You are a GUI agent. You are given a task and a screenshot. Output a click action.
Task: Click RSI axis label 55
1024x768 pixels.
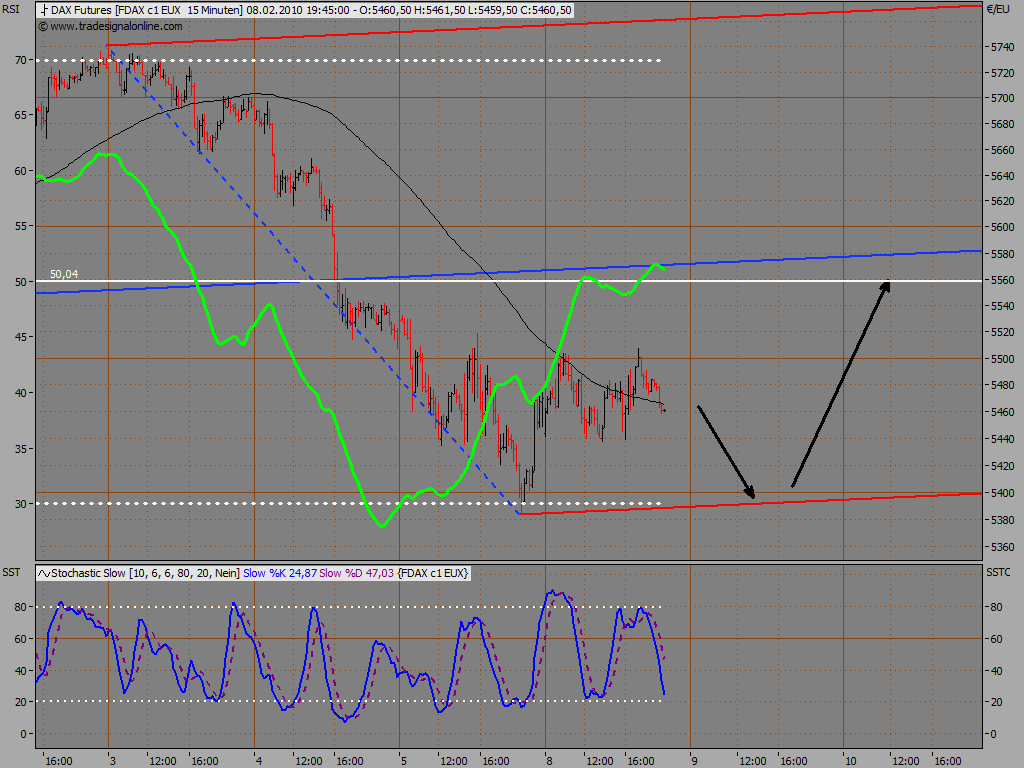pos(21,226)
